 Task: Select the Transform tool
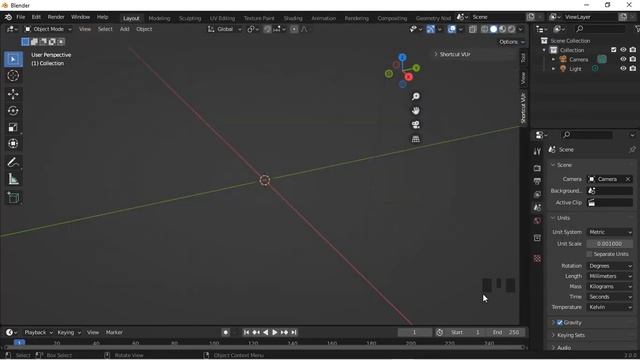(13, 143)
